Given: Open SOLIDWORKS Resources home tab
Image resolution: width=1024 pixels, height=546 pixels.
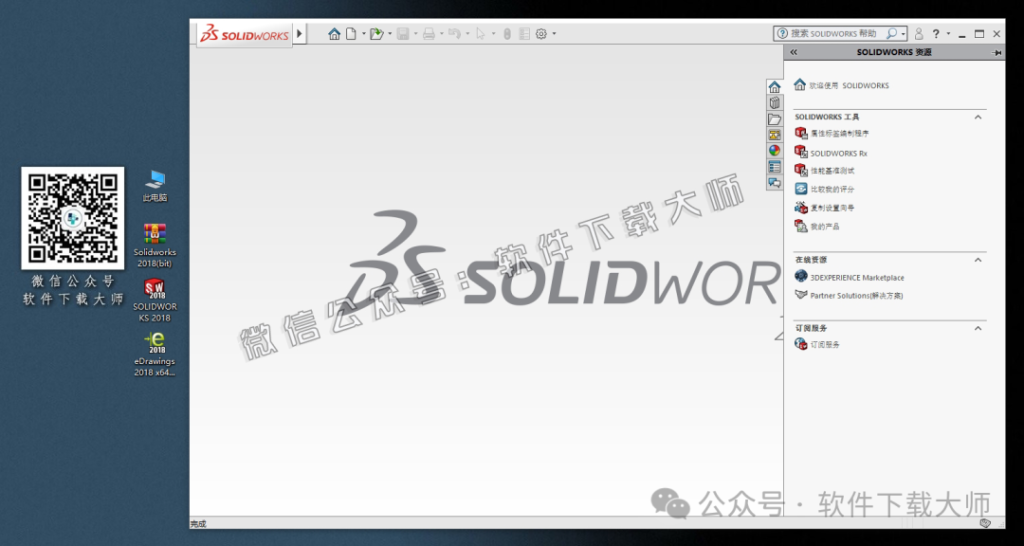Looking at the screenshot, I should (x=775, y=87).
